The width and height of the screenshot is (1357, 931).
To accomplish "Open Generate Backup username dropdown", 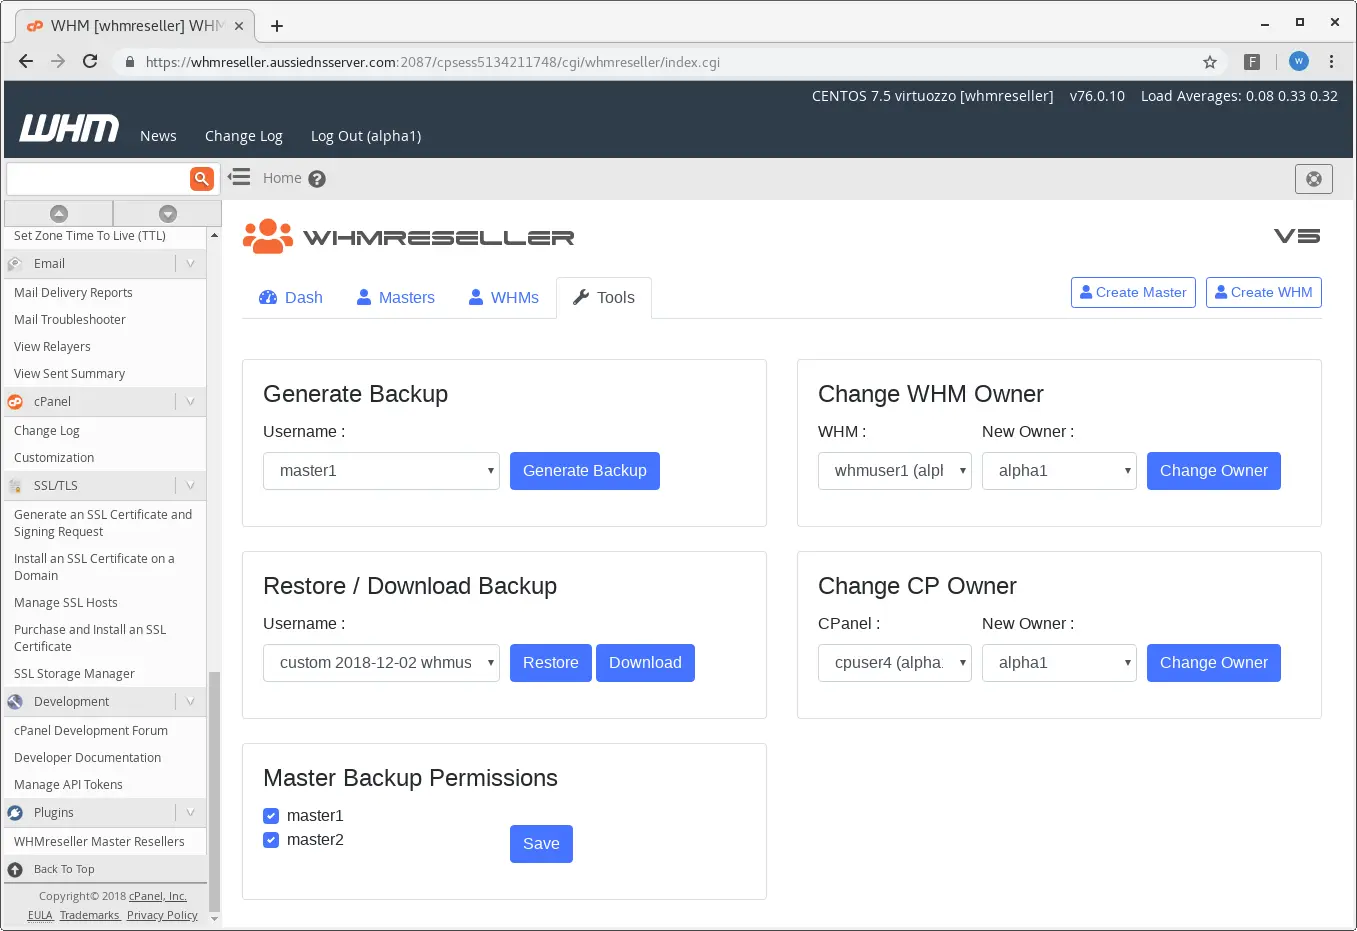I will (x=381, y=471).
